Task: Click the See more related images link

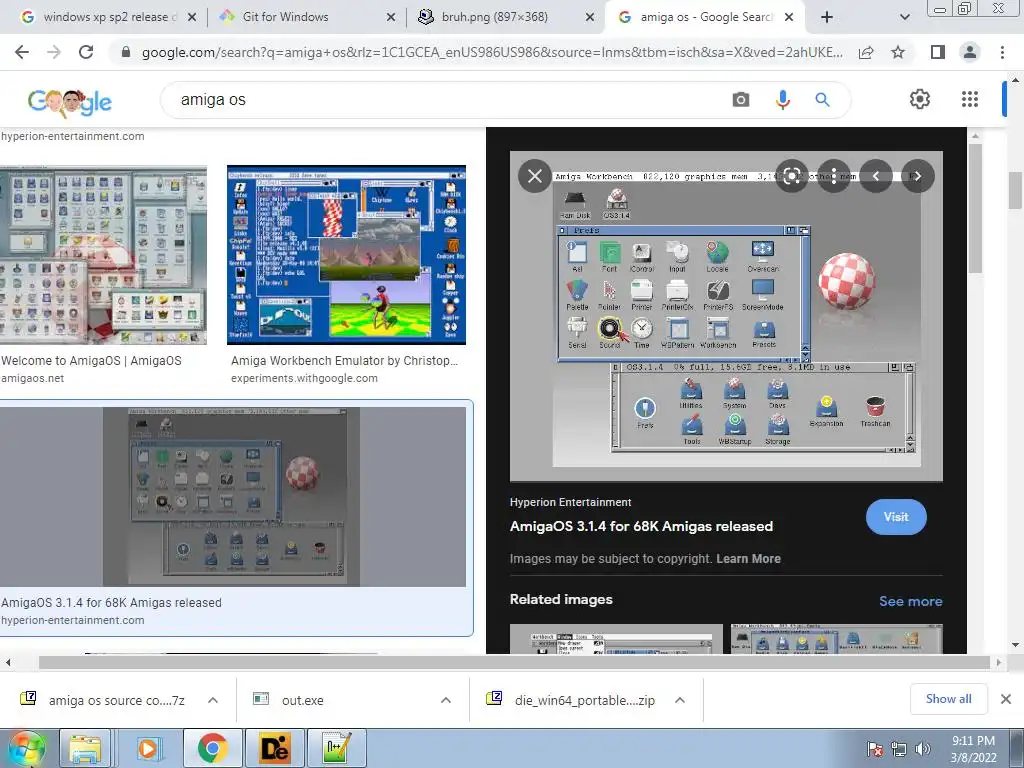Action: (910, 601)
